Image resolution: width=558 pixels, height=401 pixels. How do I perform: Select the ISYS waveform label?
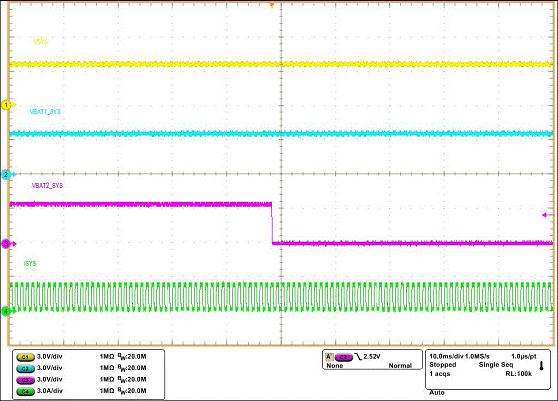point(30,264)
